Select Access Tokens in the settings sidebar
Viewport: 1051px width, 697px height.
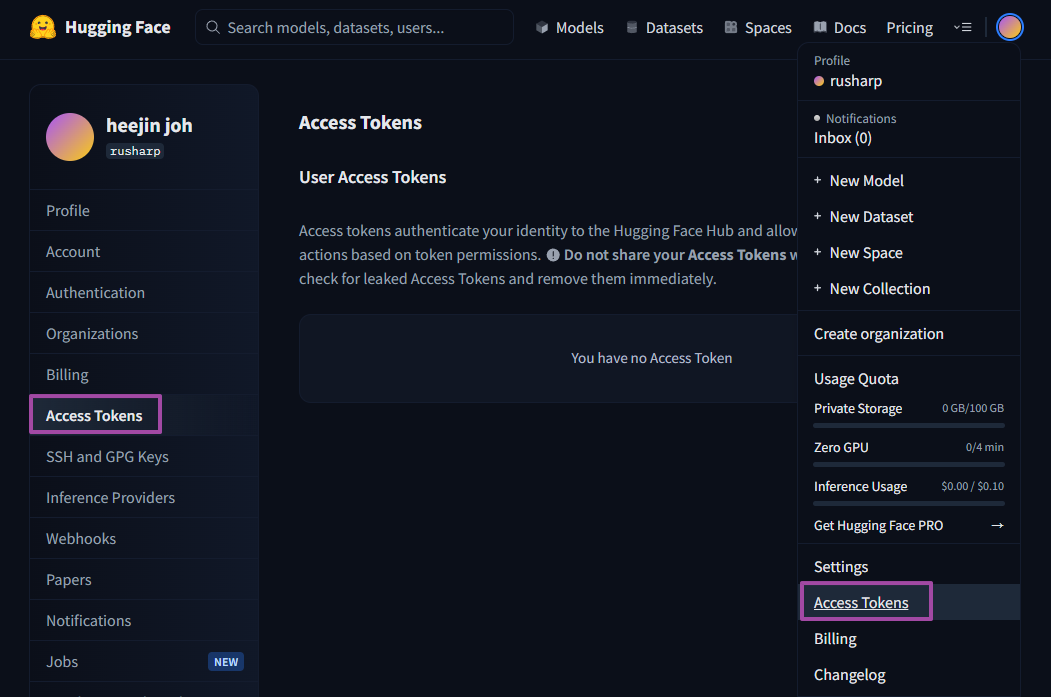coord(144,416)
